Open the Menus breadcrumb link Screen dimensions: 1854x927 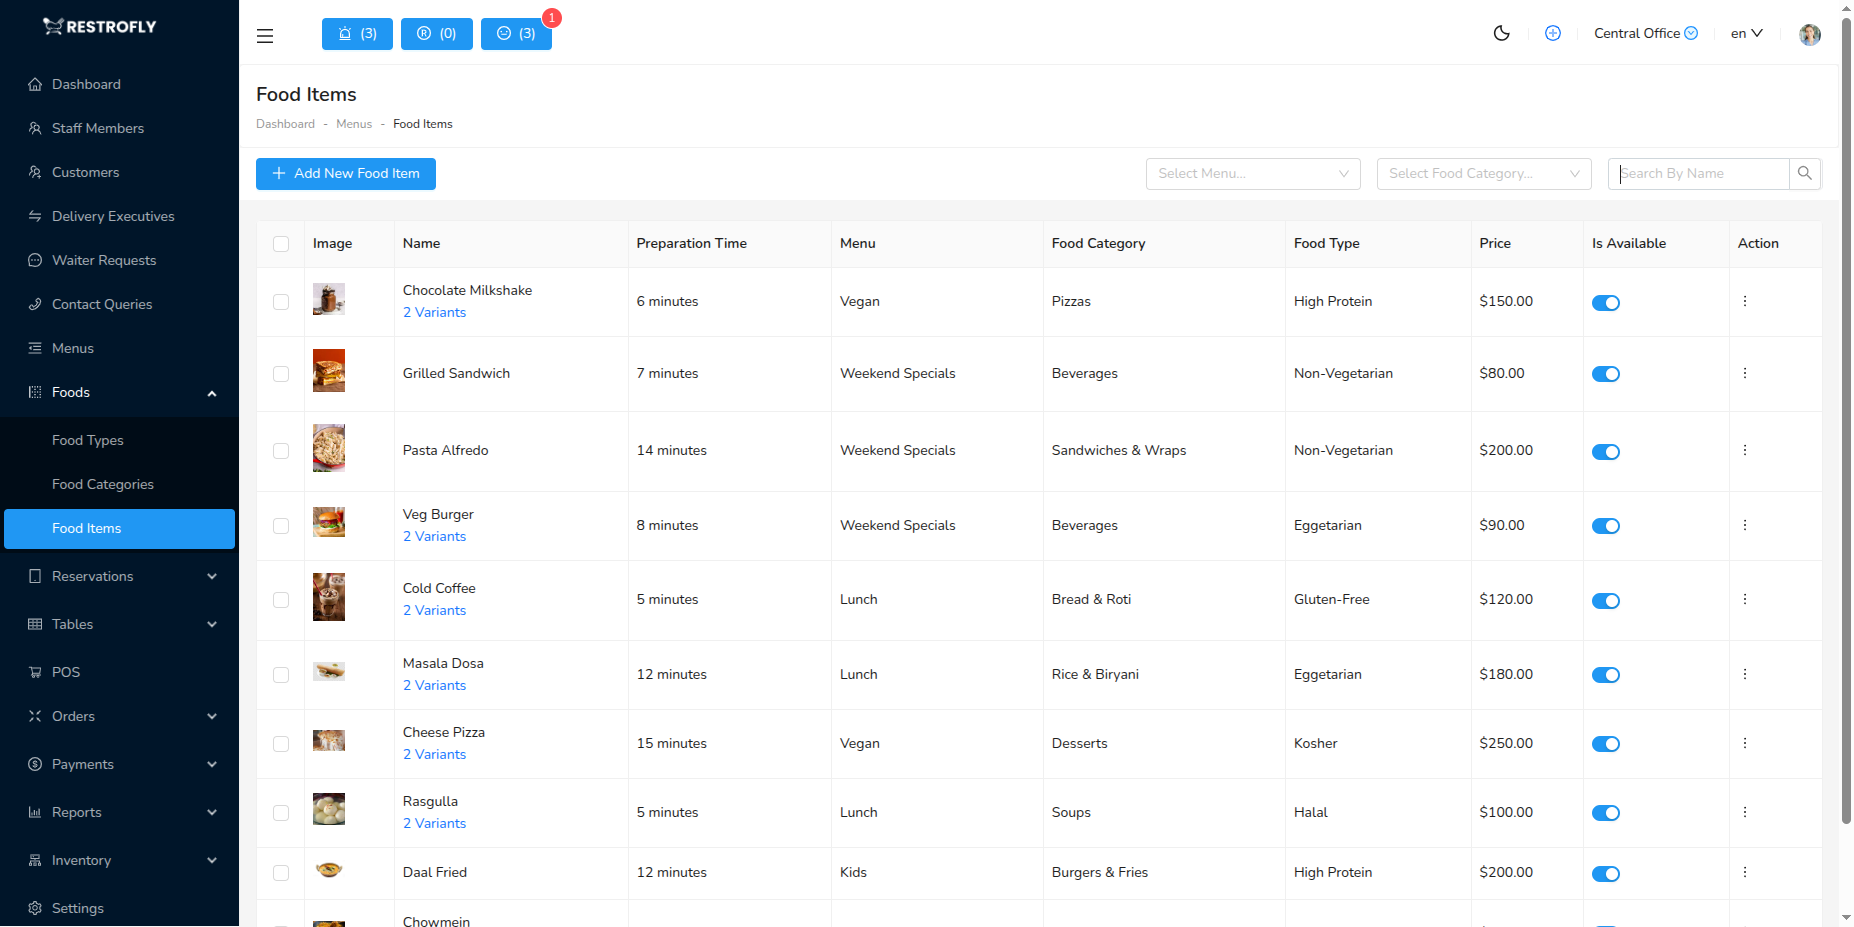354,123
